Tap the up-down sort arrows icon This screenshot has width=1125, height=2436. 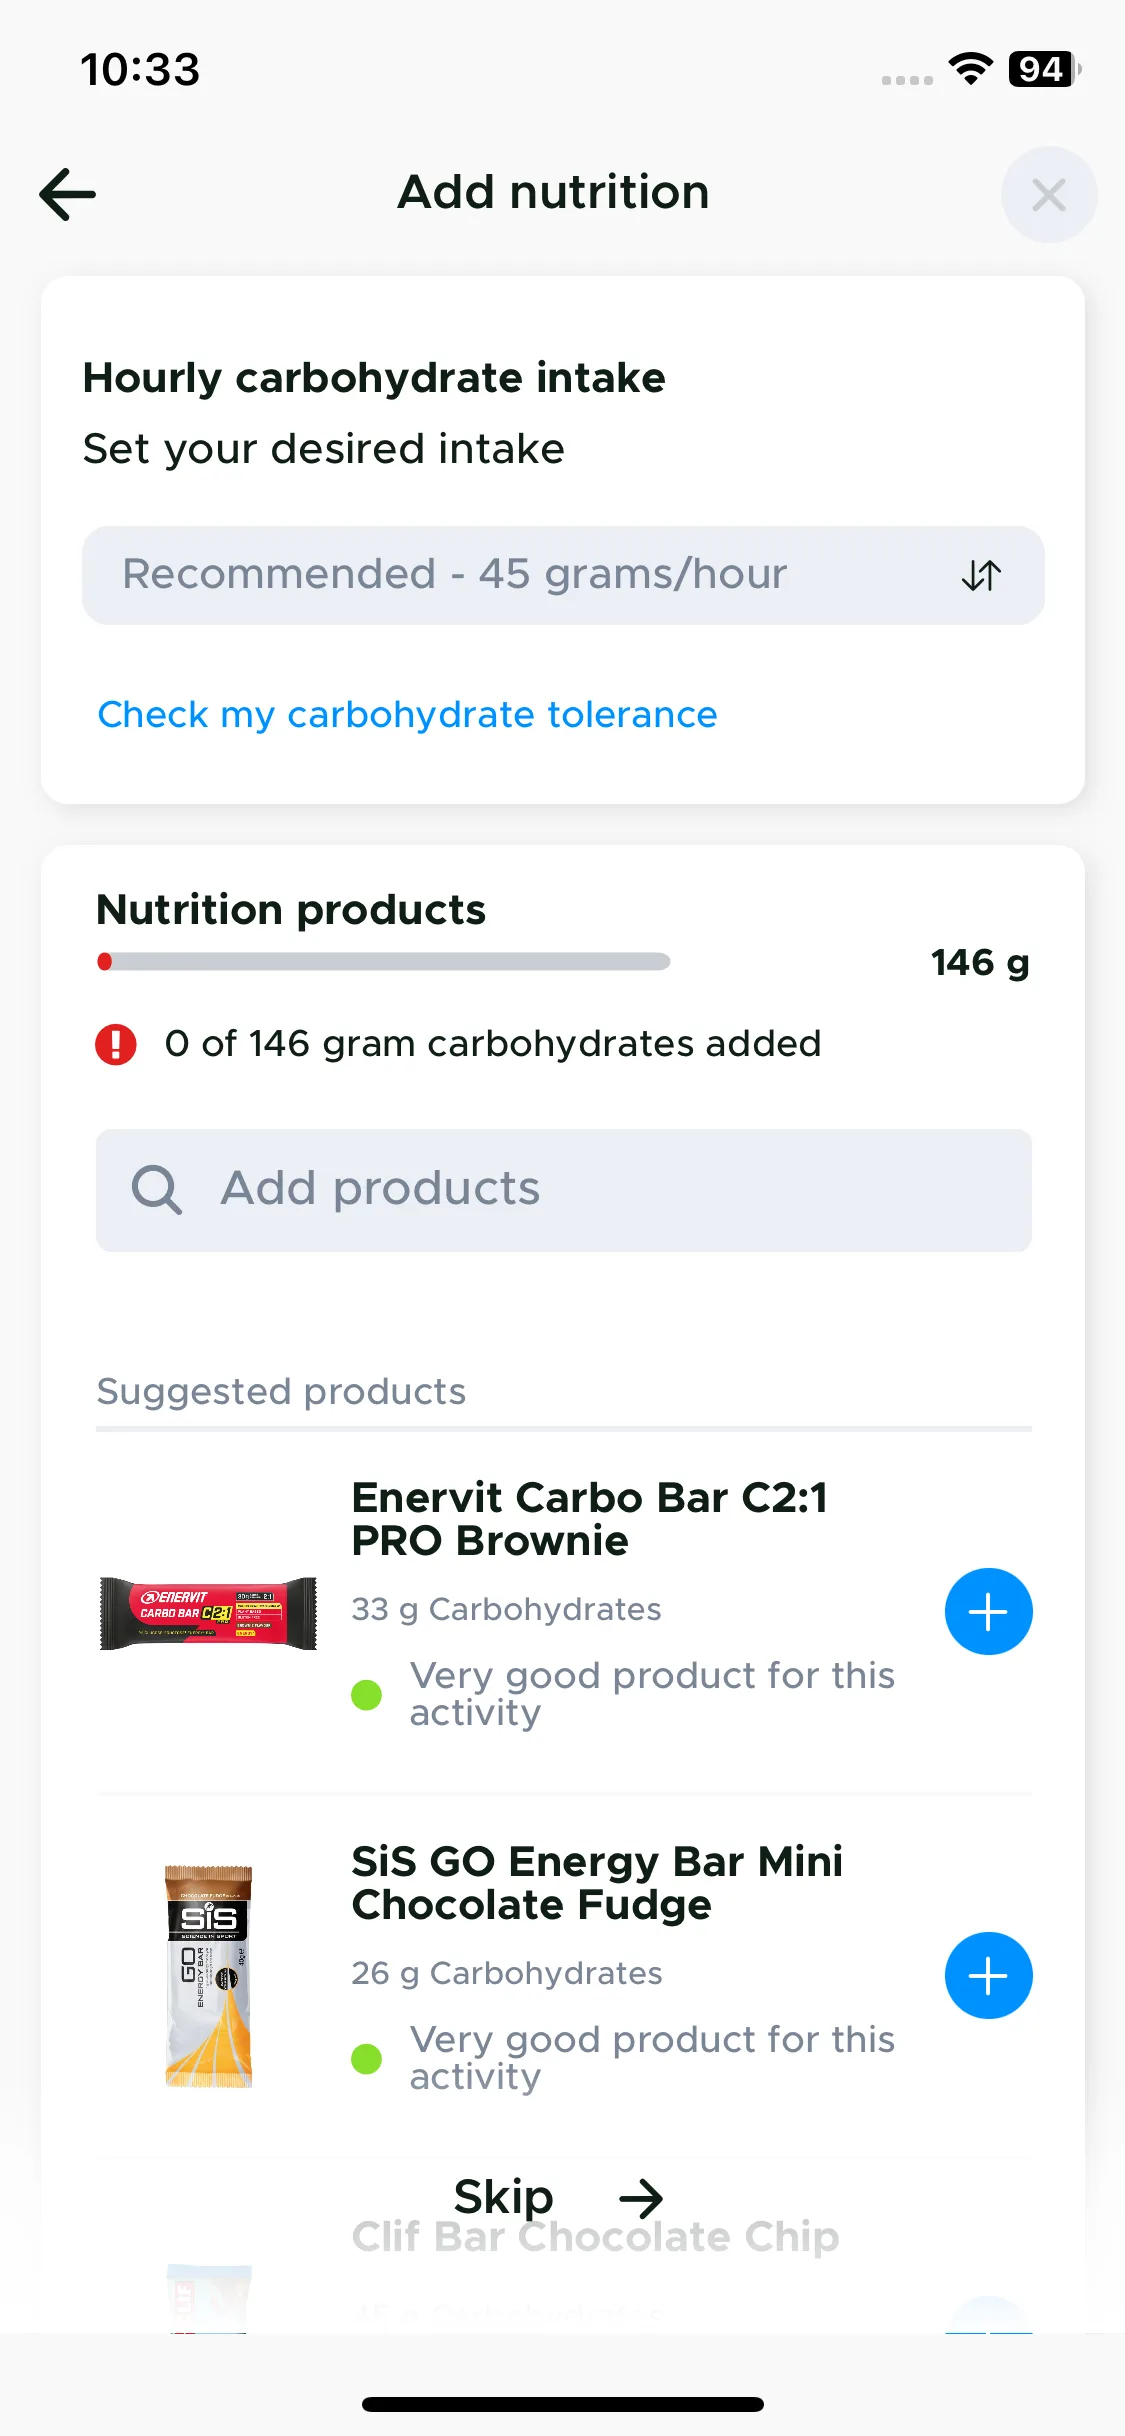981,575
